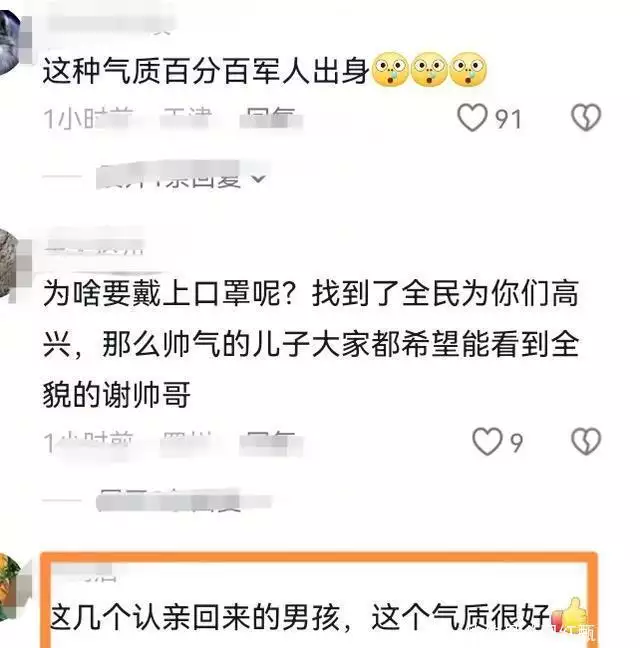Open blurred username inside the orange box
The image size is (640, 648).
tap(85, 572)
